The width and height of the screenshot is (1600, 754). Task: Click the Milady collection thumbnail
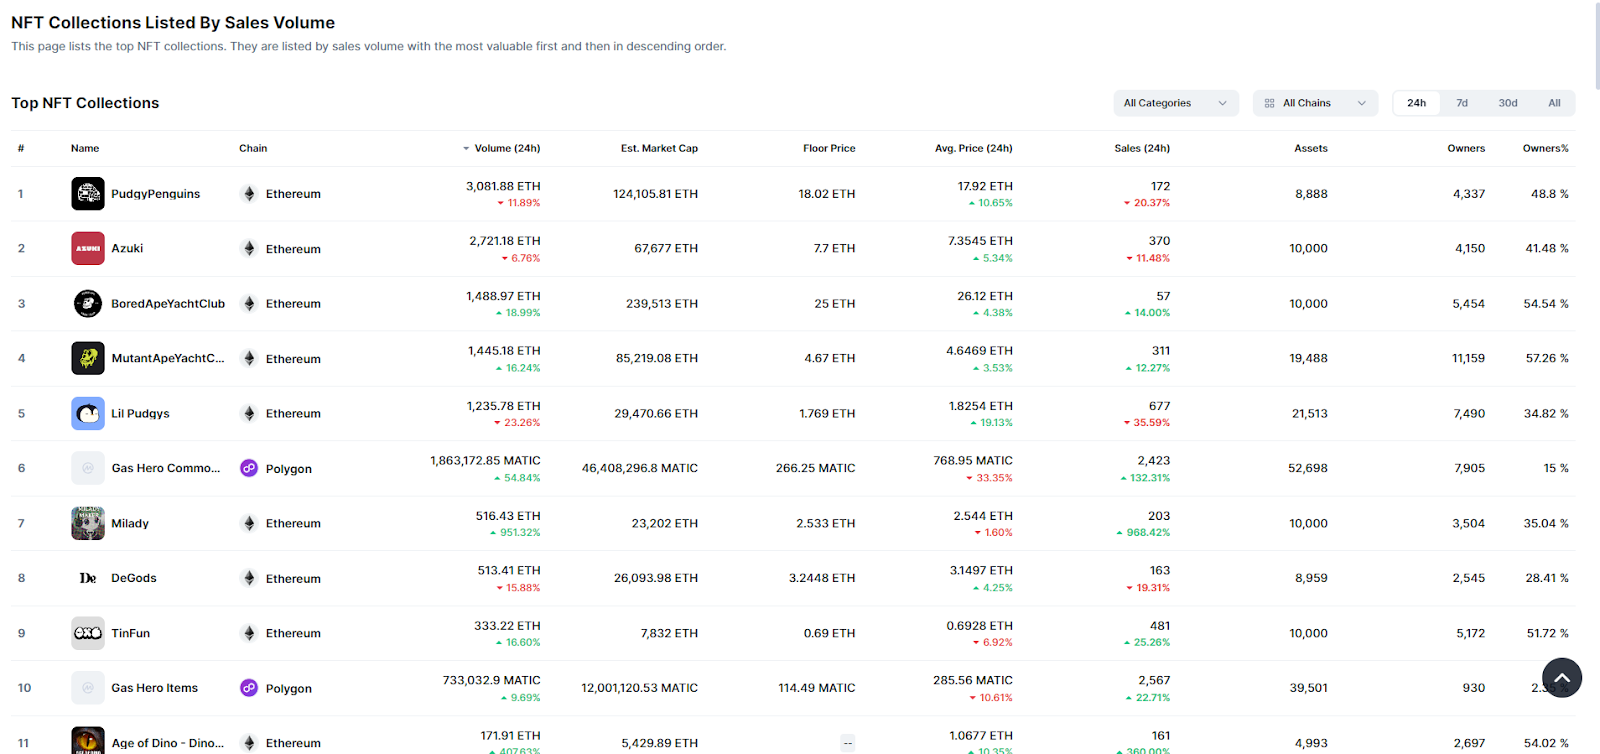click(88, 523)
